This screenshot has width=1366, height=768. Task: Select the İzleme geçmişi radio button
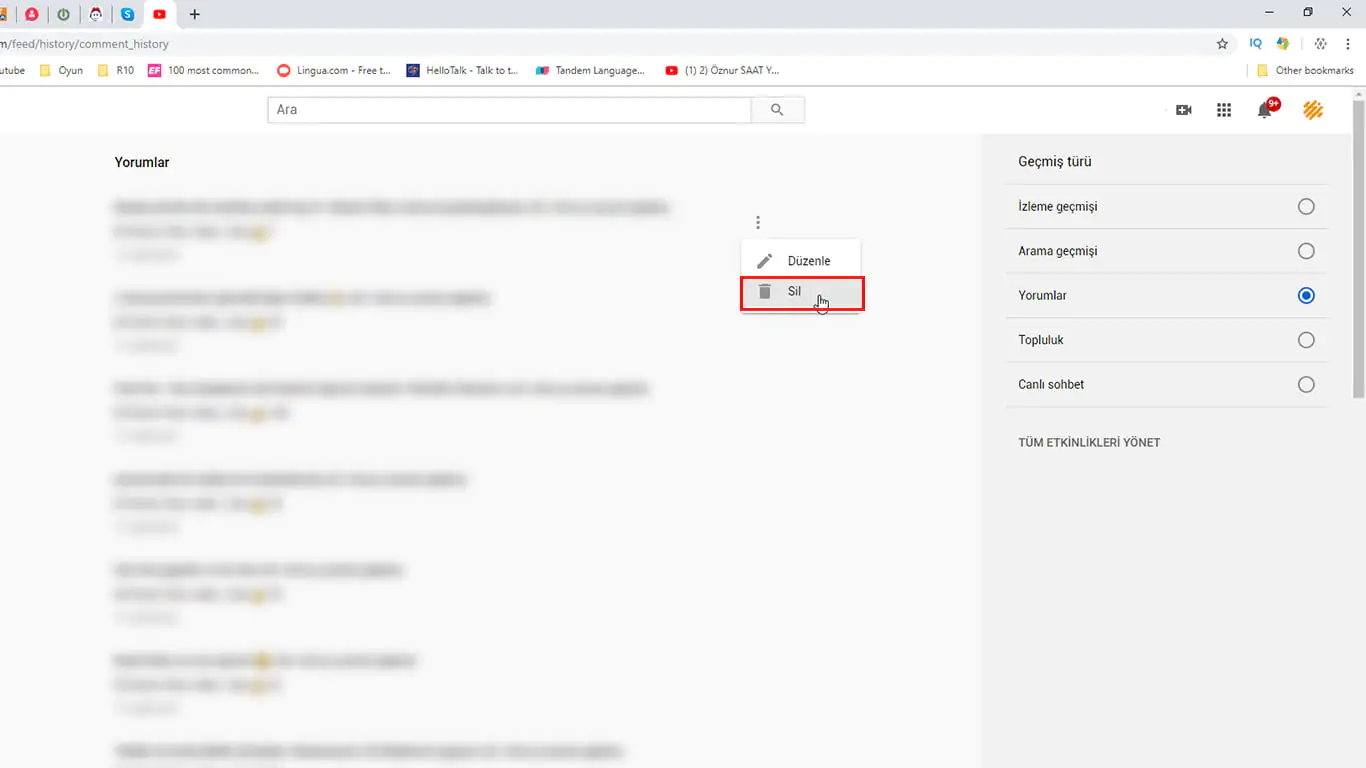pyautogui.click(x=1306, y=207)
